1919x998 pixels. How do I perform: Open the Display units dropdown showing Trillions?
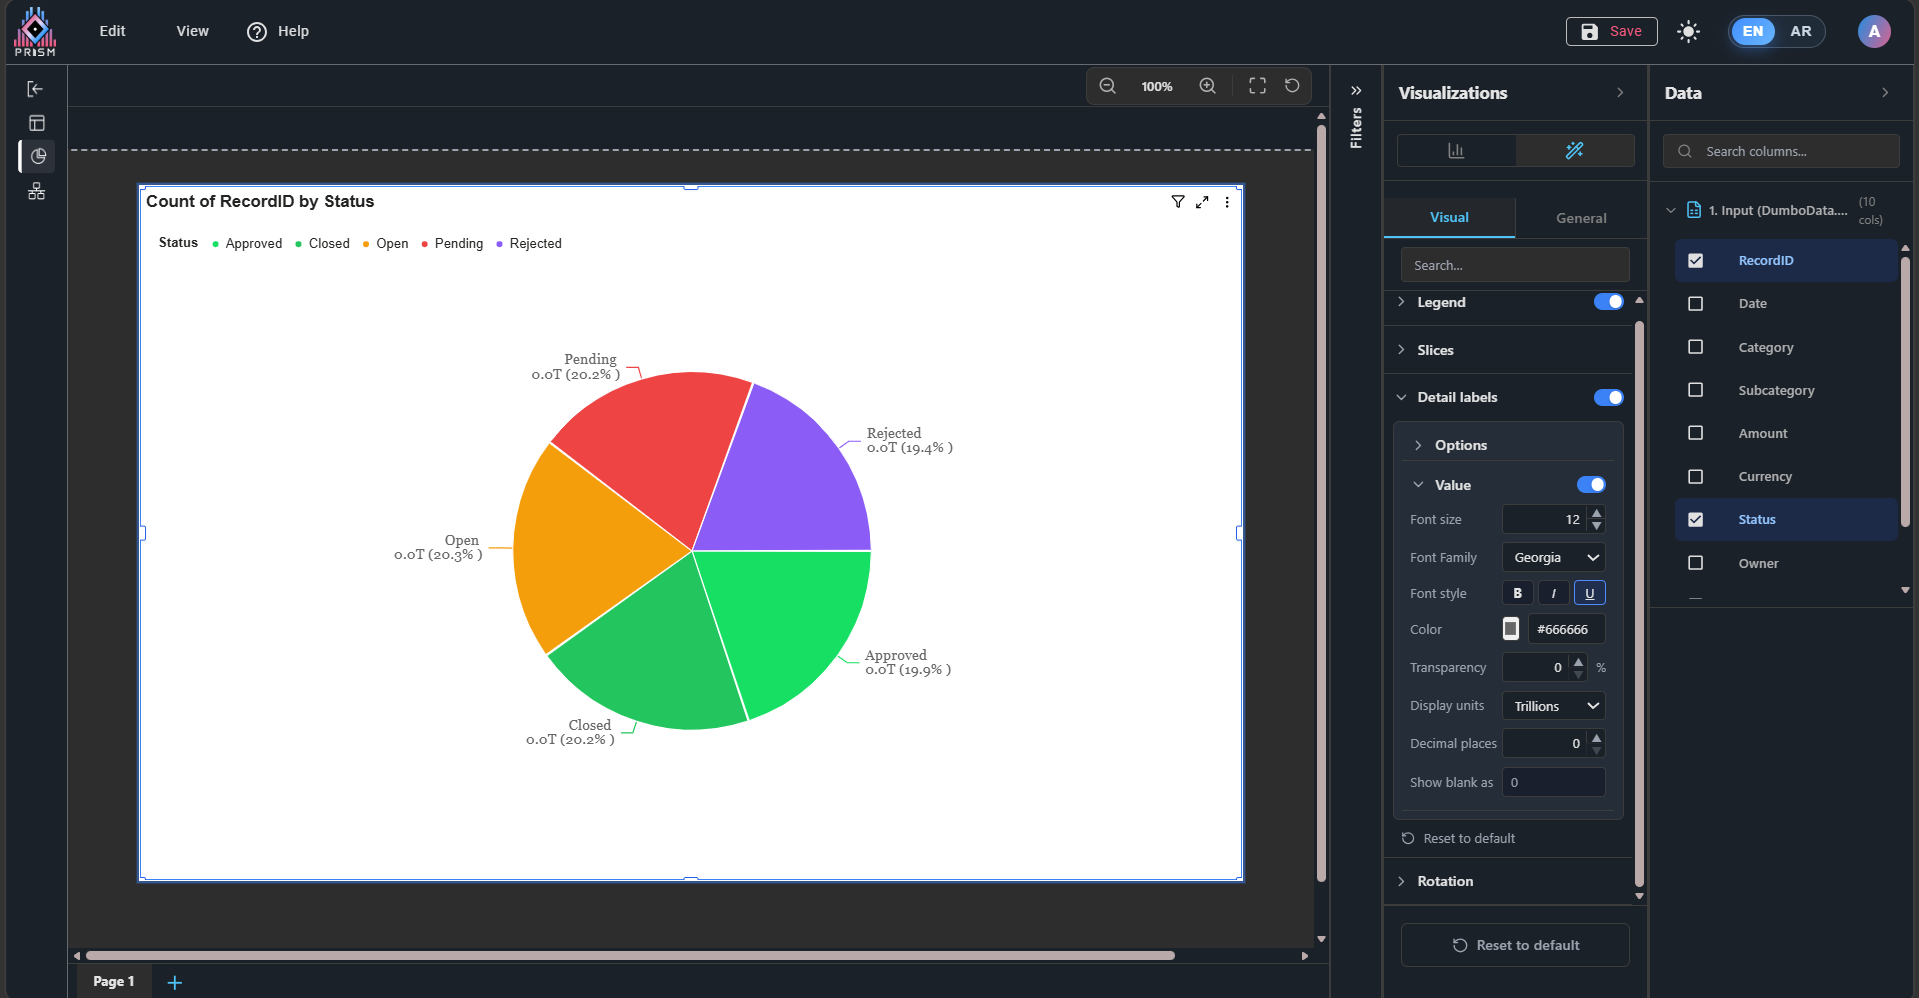[1553, 706]
